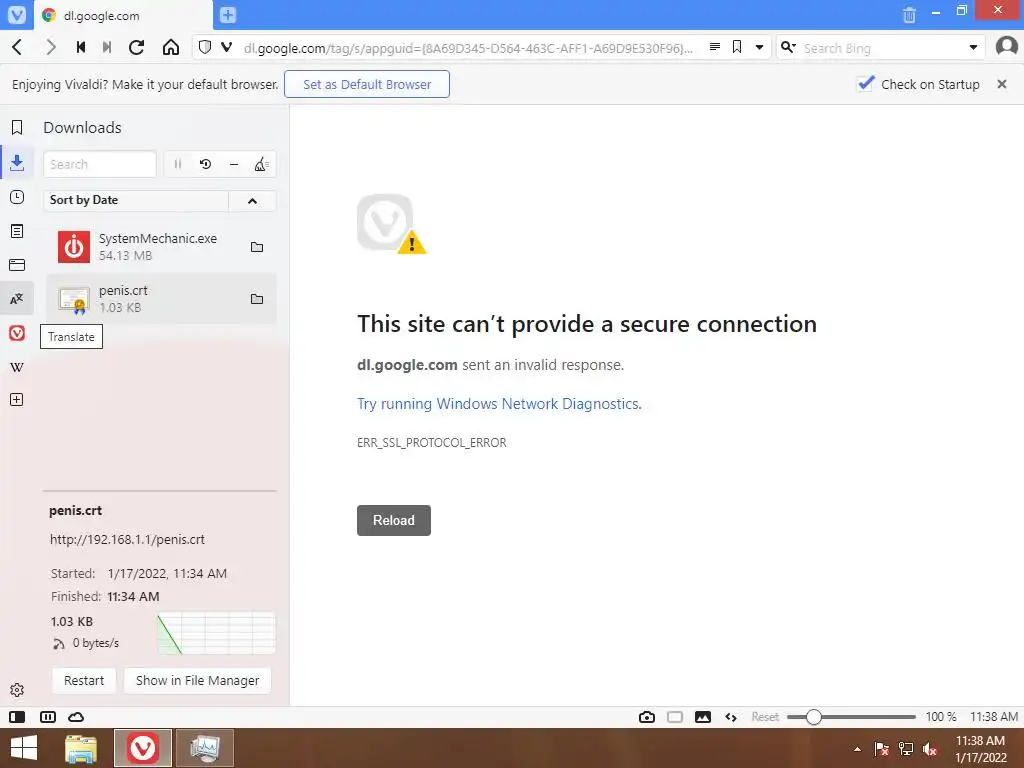Reset the page zoom

[765, 717]
